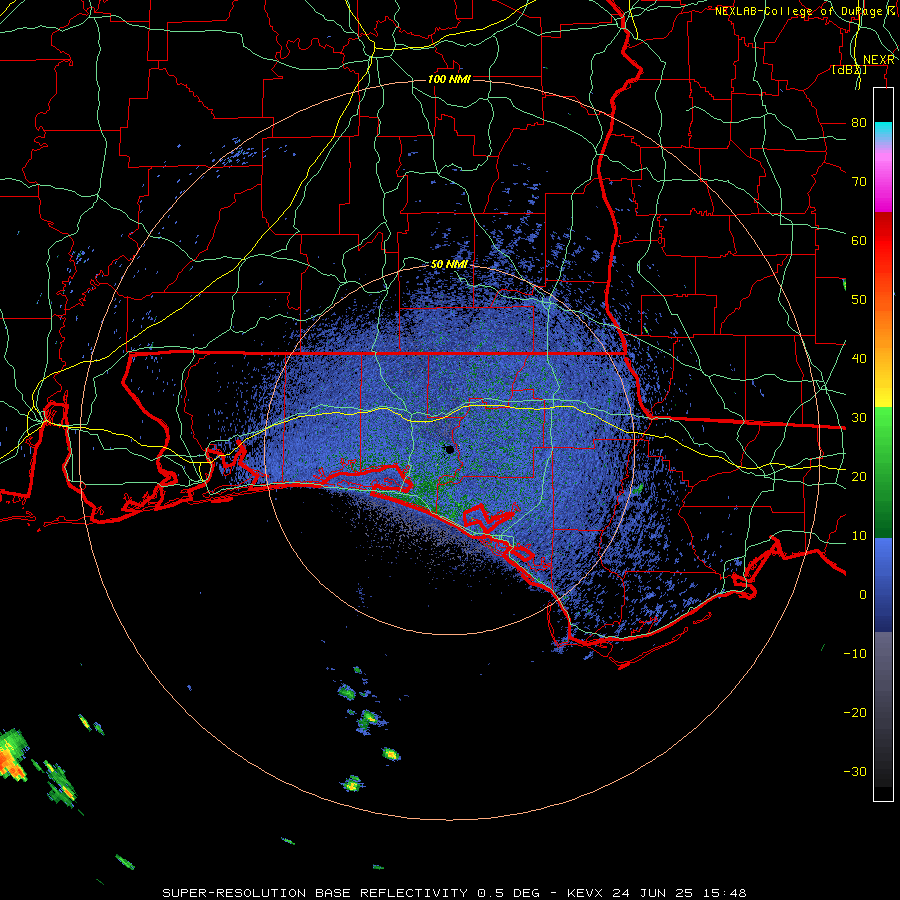Click the -20 value on the dBZ scale
Screen dimensions: 900x900
(855, 712)
